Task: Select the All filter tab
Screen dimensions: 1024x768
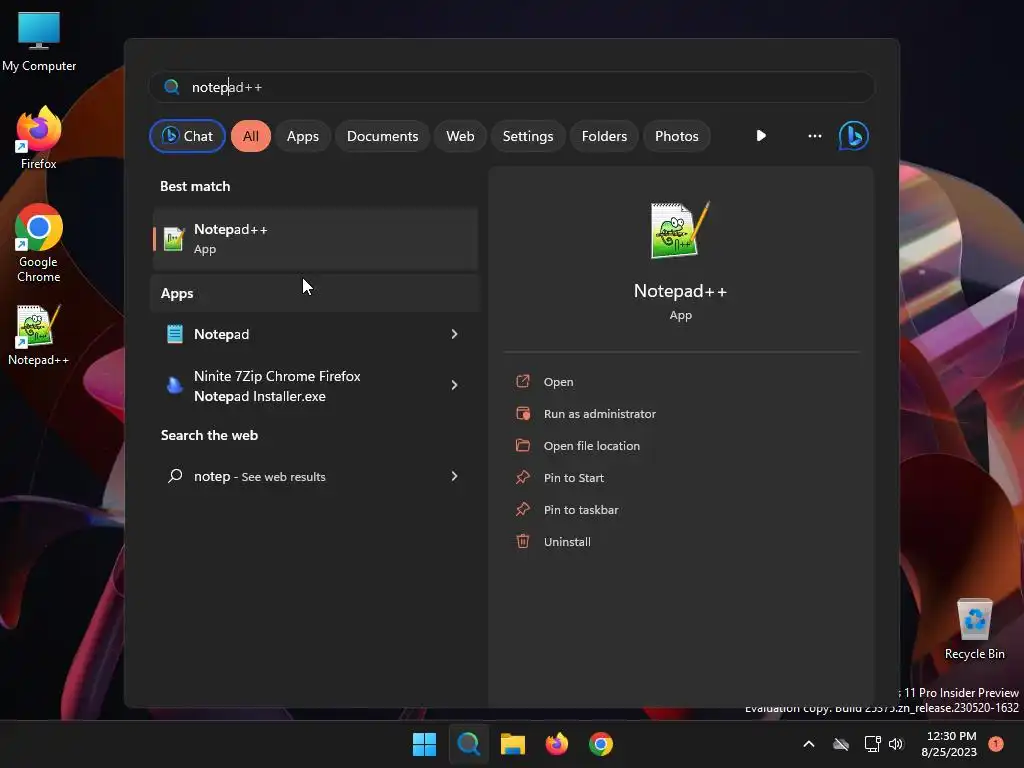Action: tap(251, 136)
